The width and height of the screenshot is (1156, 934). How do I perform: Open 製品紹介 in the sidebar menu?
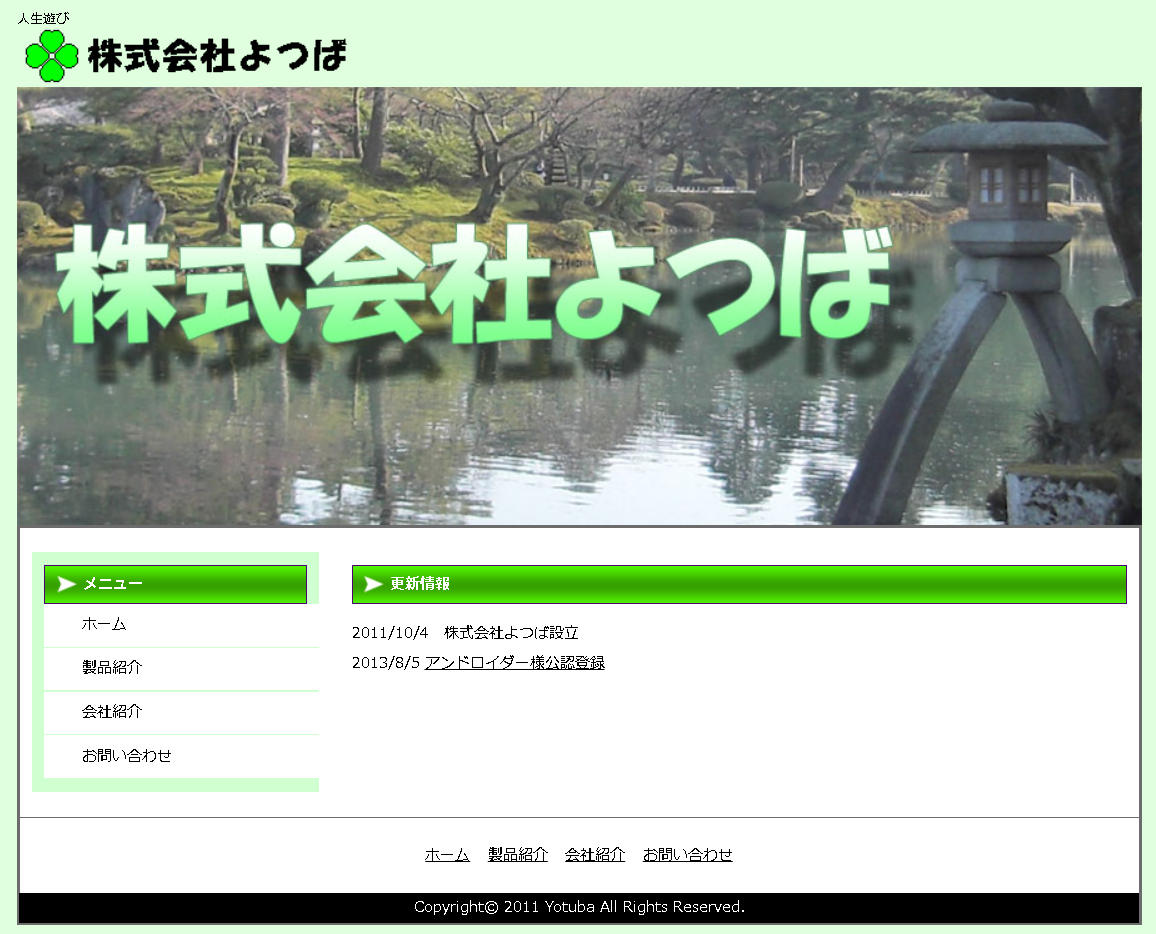click(112, 668)
